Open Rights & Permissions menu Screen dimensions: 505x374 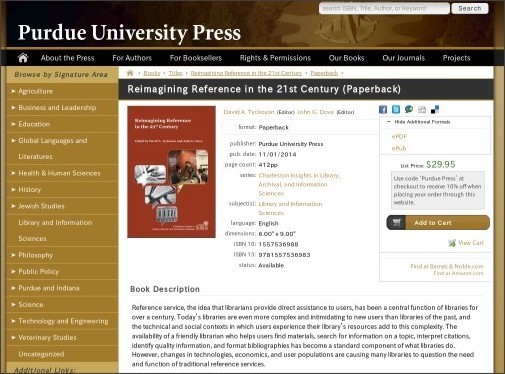point(275,58)
